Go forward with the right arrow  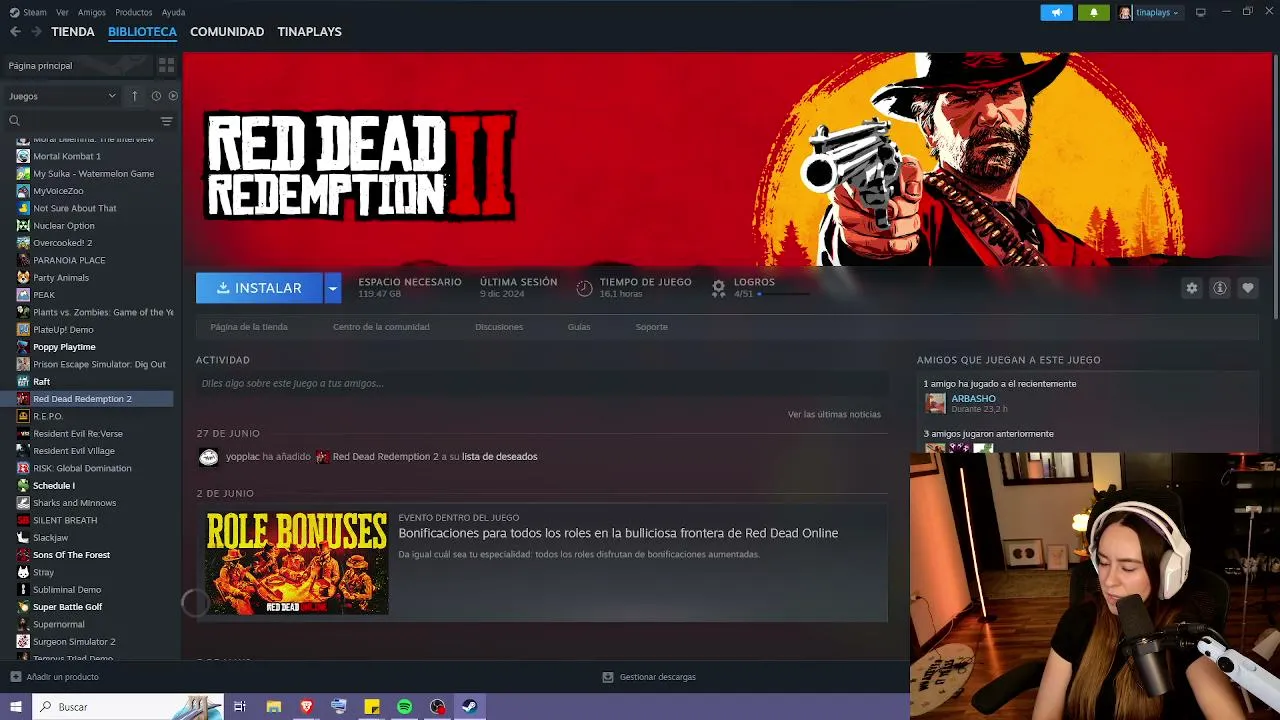point(36,32)
